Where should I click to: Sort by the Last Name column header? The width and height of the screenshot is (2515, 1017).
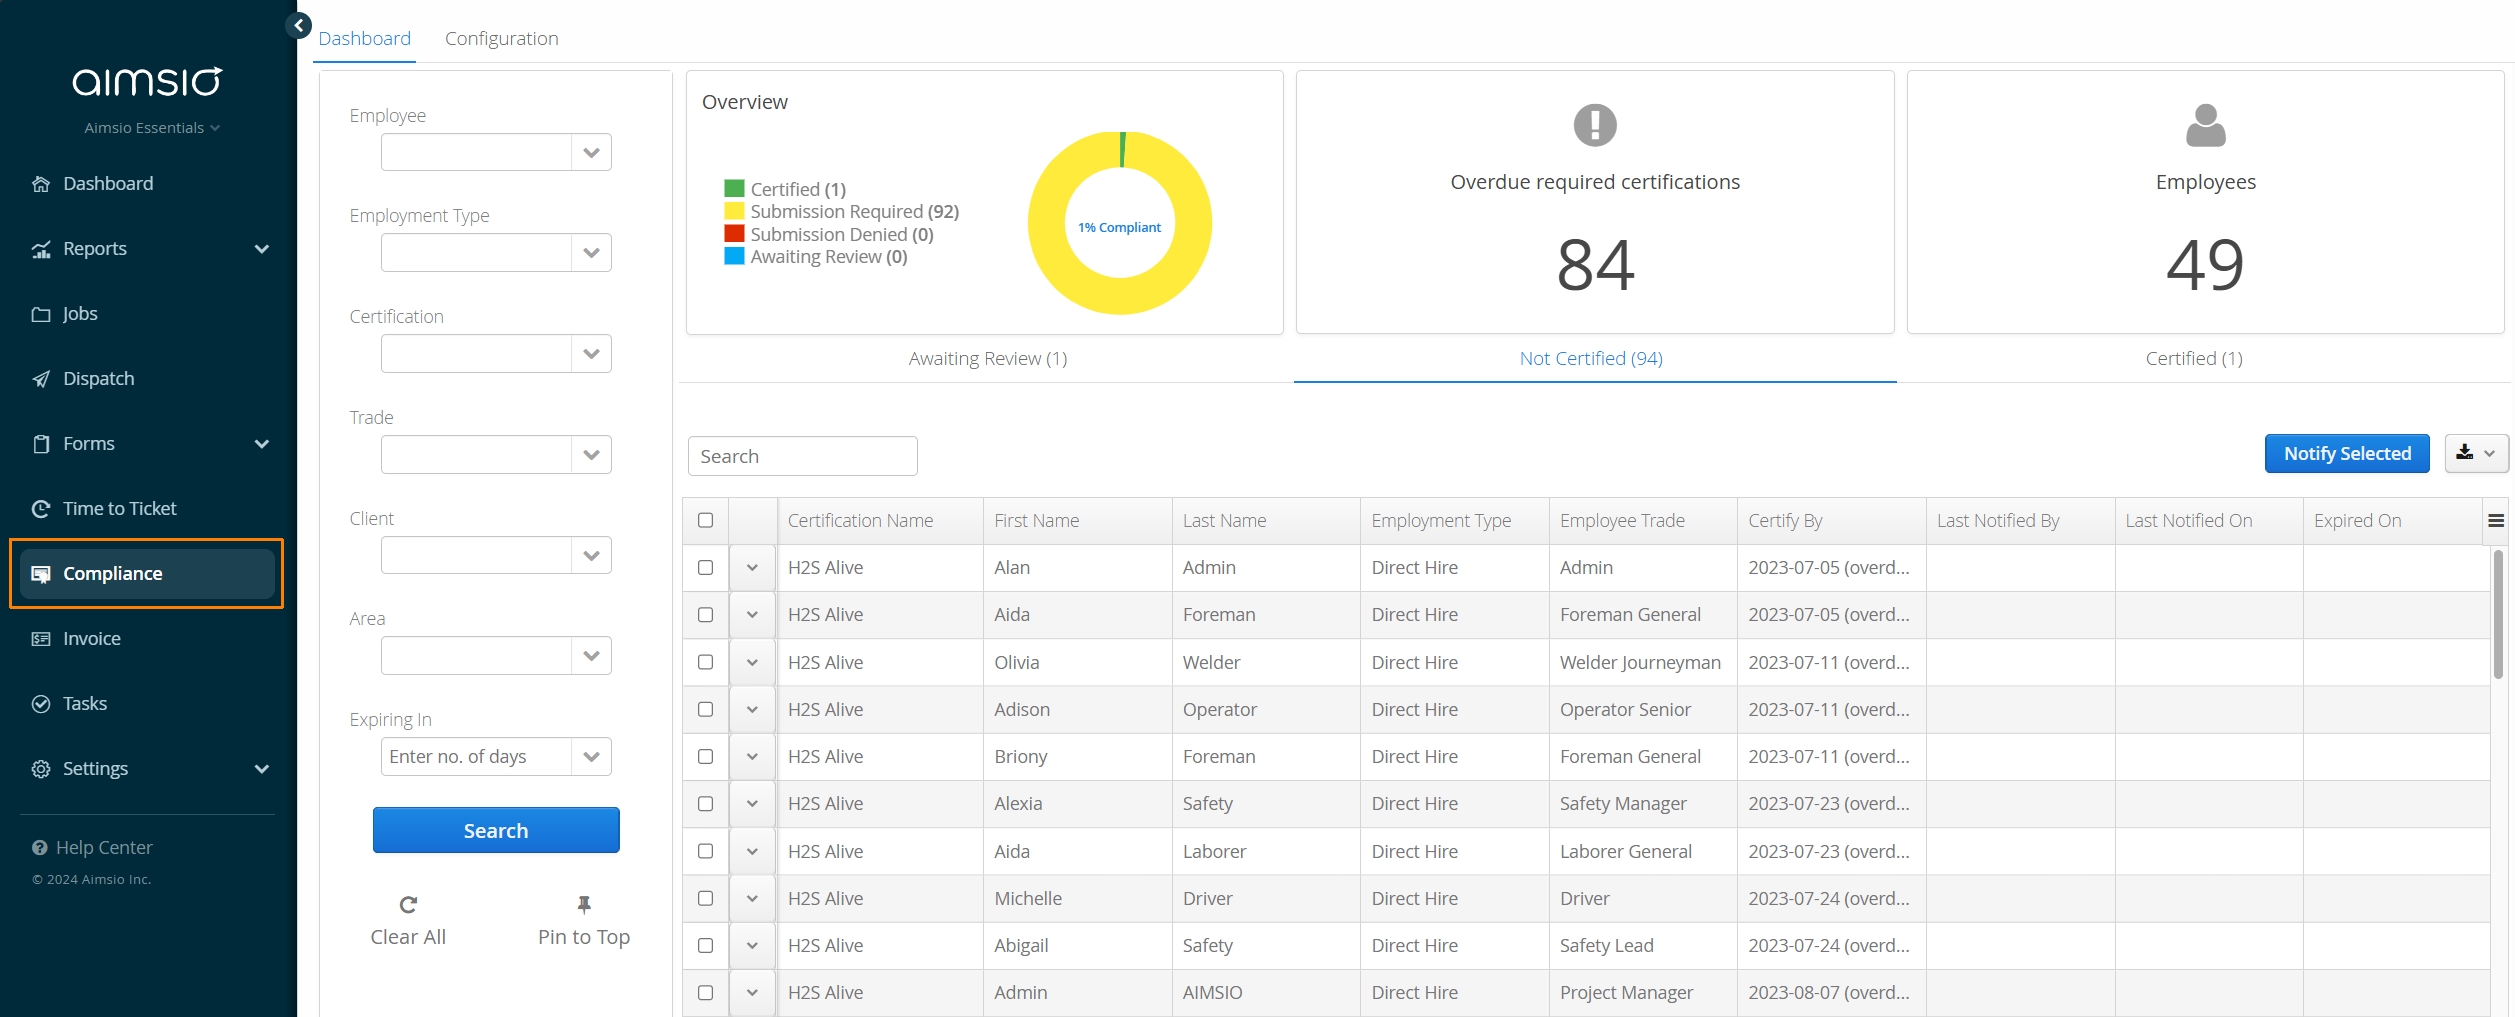[1224, 521]
